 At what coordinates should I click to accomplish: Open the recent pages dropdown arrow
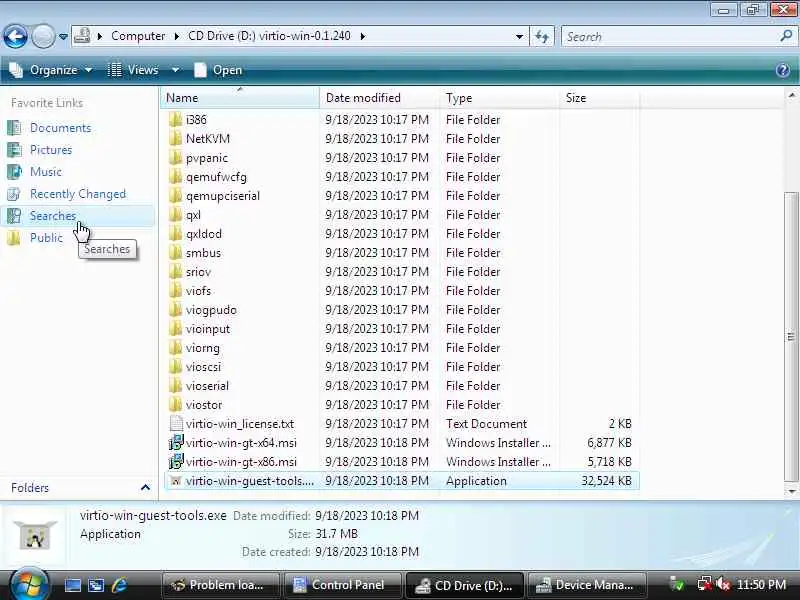pos(63,37)
